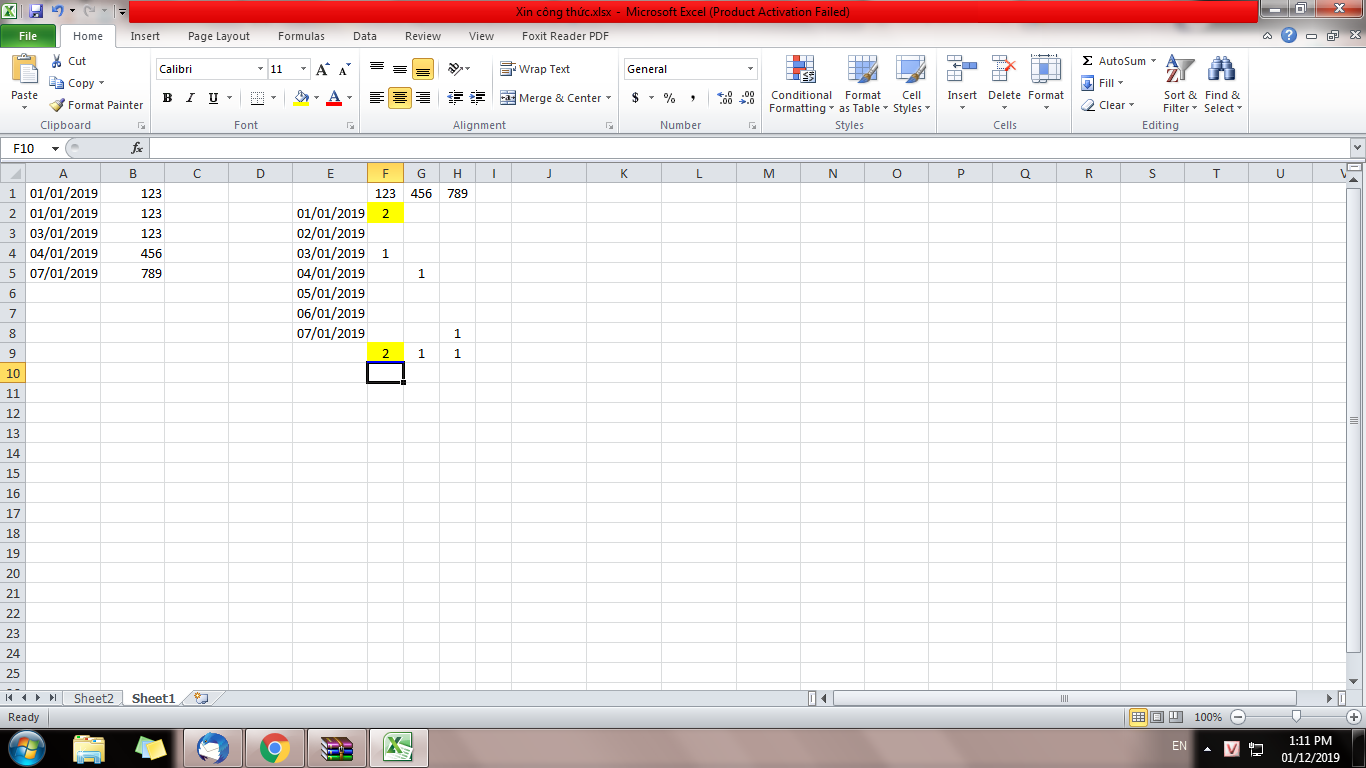This screenshot has height=768, width=1366.
Task: Open the Calibri font name dropdown
Action: pos(261,69)
